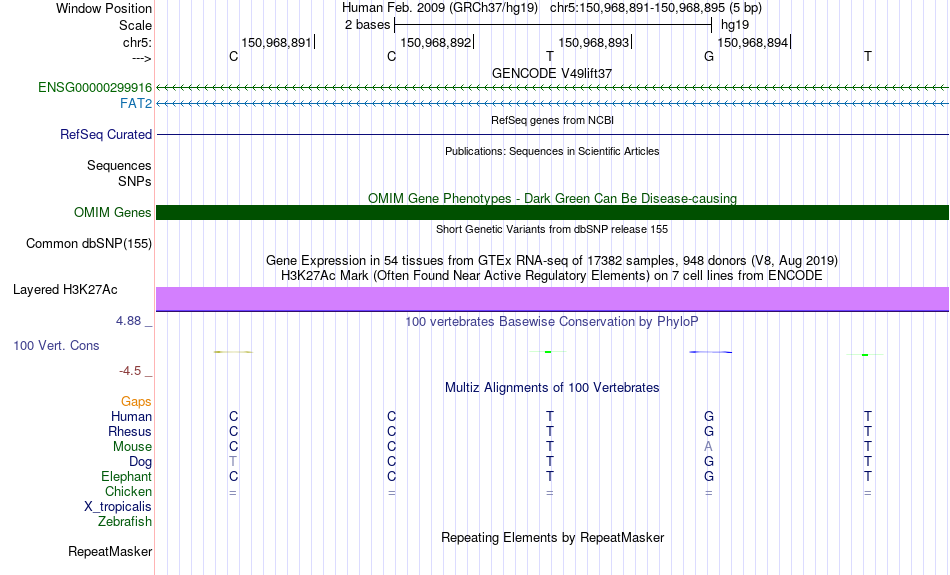
Task: Click the Window Position label
Action: 104,8
